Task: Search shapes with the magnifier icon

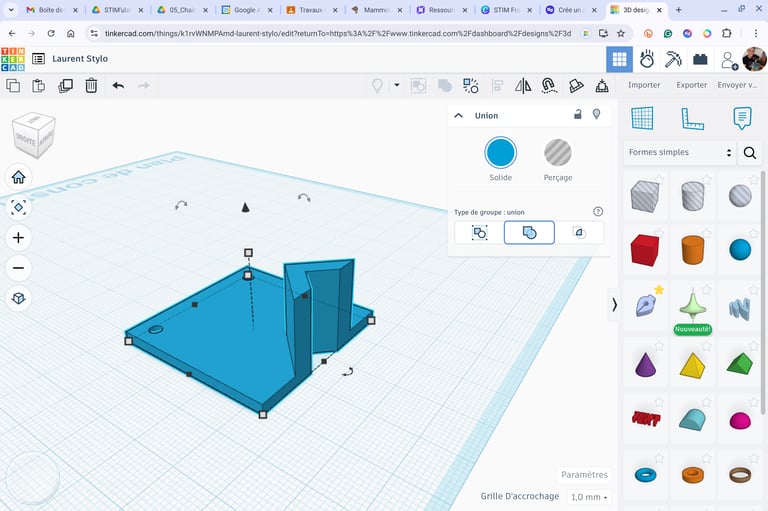Action: [x=750, y=153]
